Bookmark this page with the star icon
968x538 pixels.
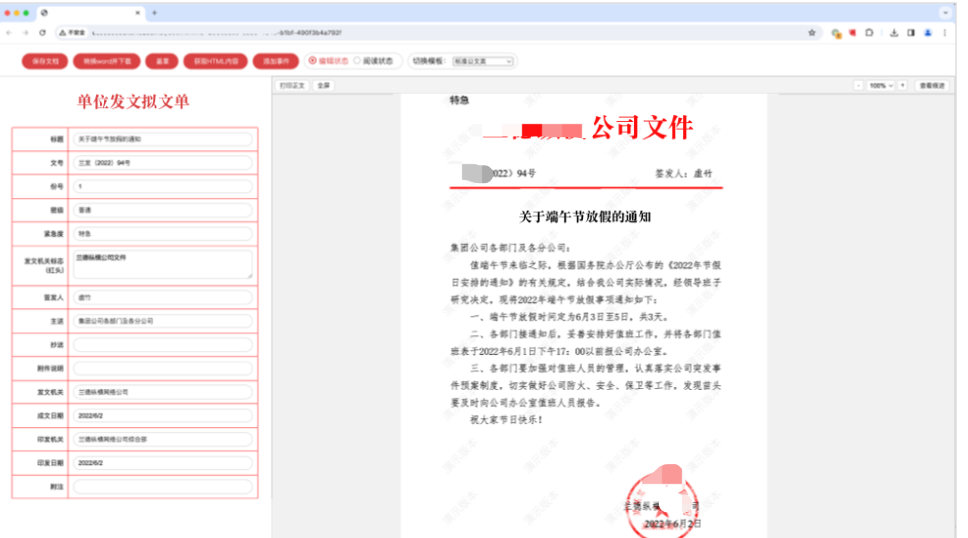tap(812, 33)
